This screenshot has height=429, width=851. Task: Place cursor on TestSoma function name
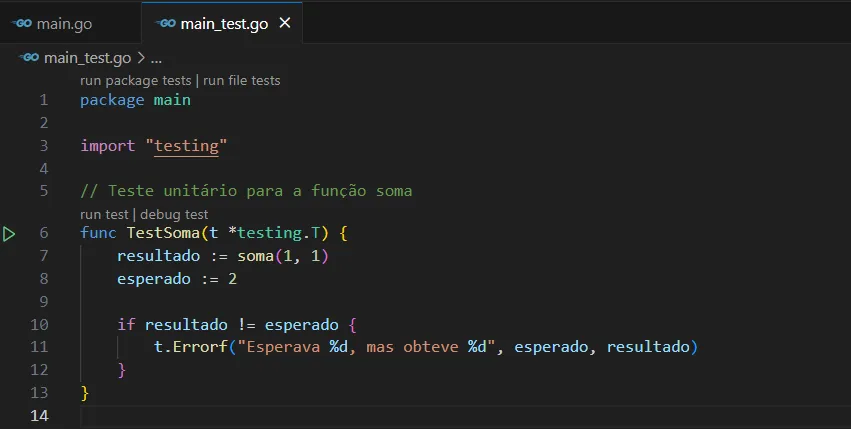(x=162, y=233)
